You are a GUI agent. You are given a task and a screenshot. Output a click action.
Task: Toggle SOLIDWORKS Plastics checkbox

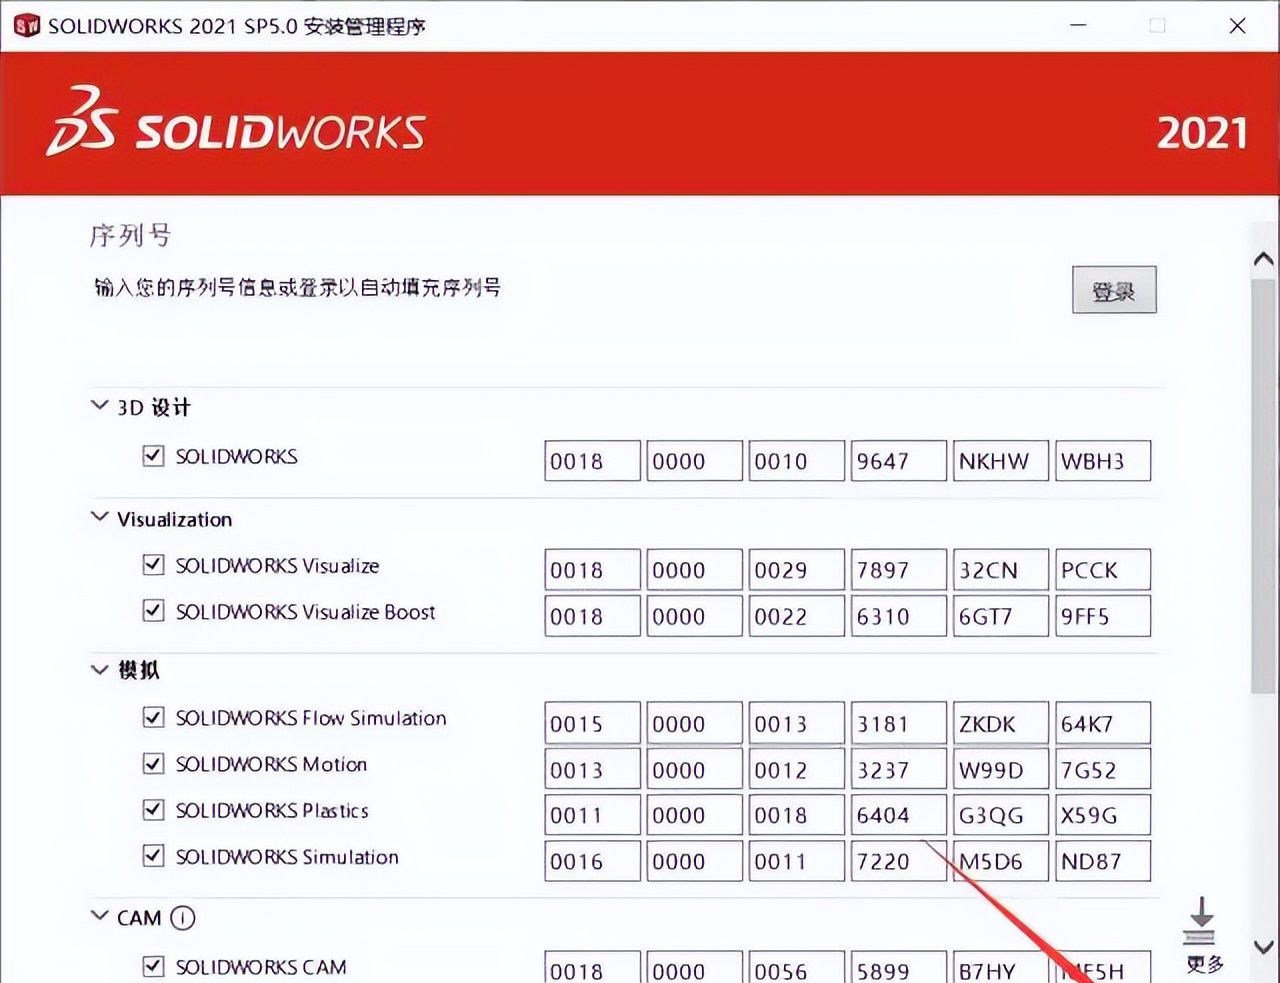click(153, 809)
